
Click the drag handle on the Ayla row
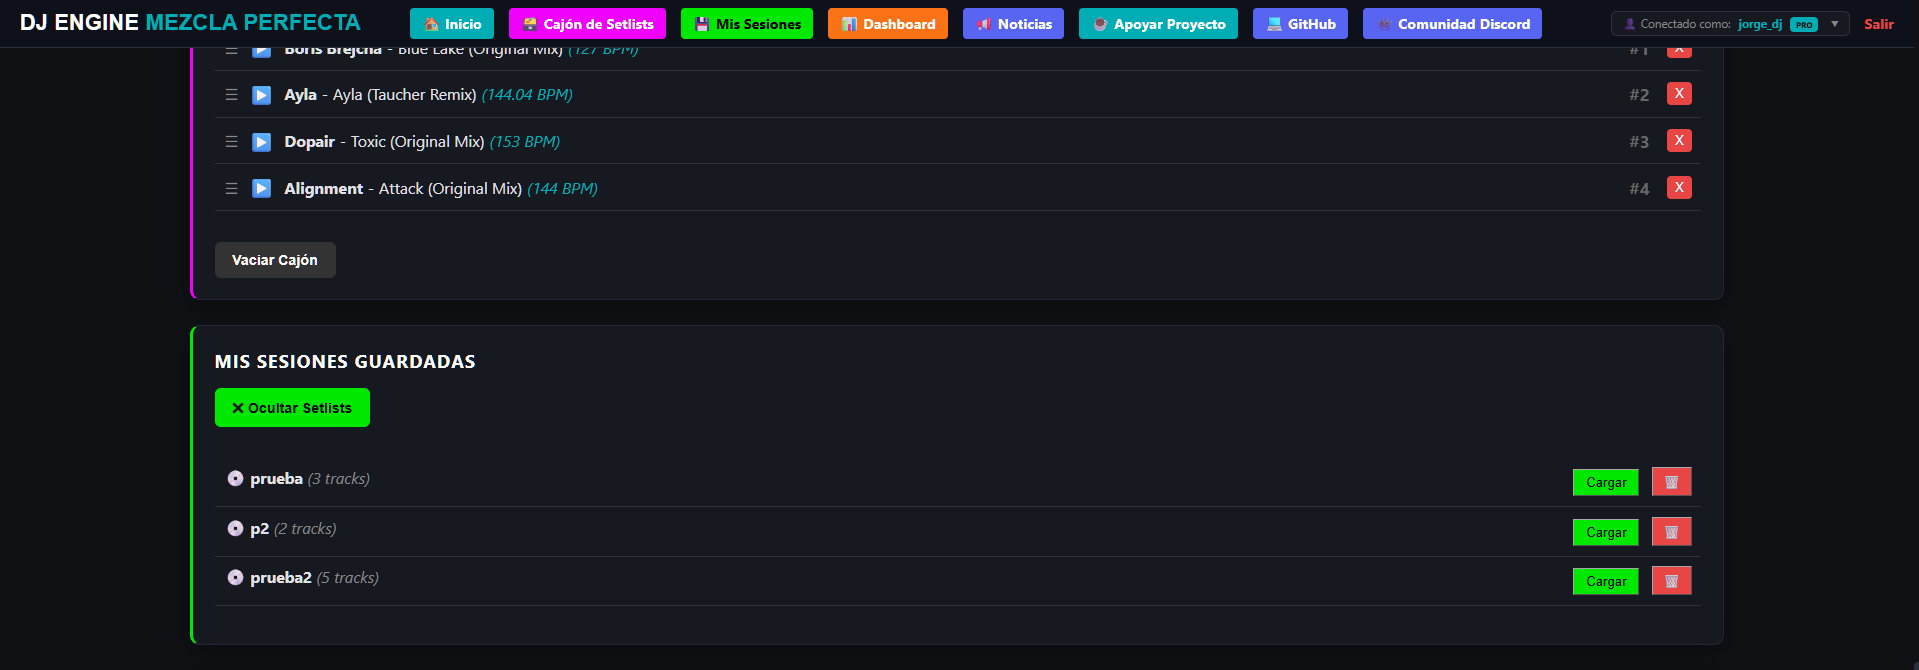[x=231, y=95]
